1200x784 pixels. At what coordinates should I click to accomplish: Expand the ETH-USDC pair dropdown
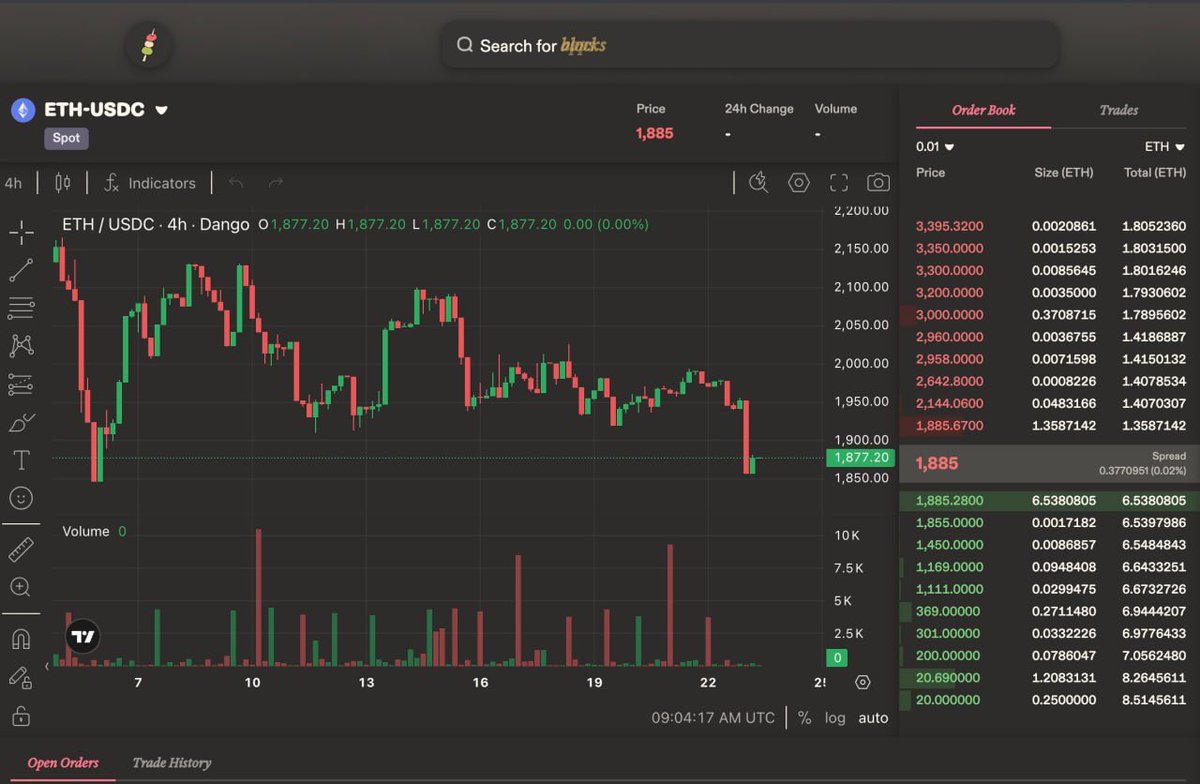tap(161, 110)
